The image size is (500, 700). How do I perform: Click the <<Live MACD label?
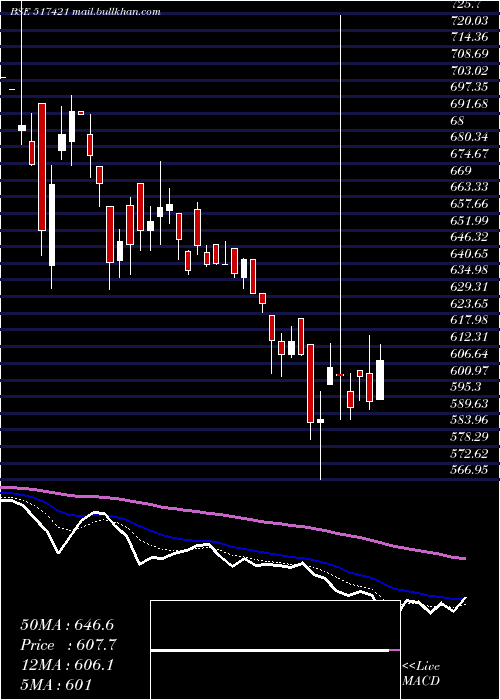click(421, 674)
